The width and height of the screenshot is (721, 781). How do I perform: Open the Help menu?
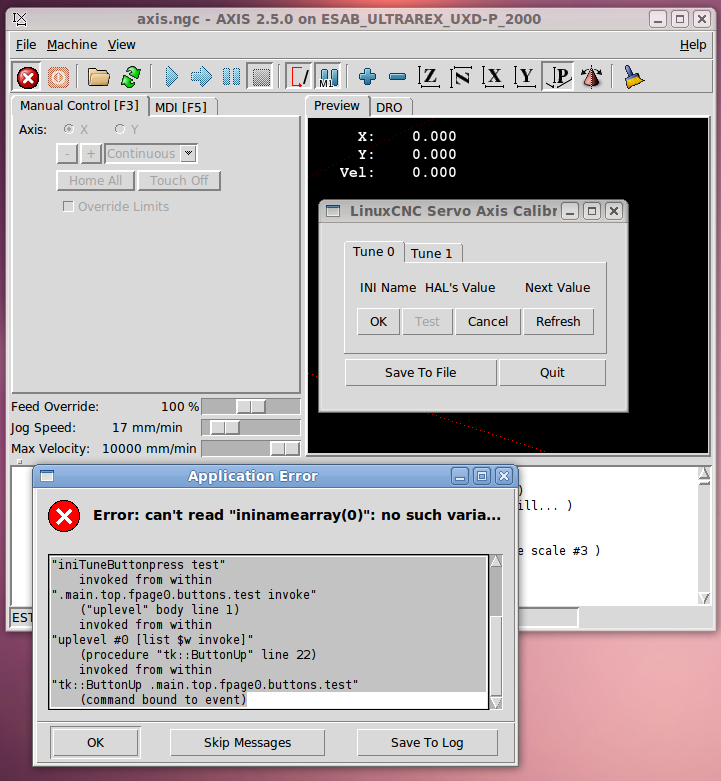[x=693, y=45]
